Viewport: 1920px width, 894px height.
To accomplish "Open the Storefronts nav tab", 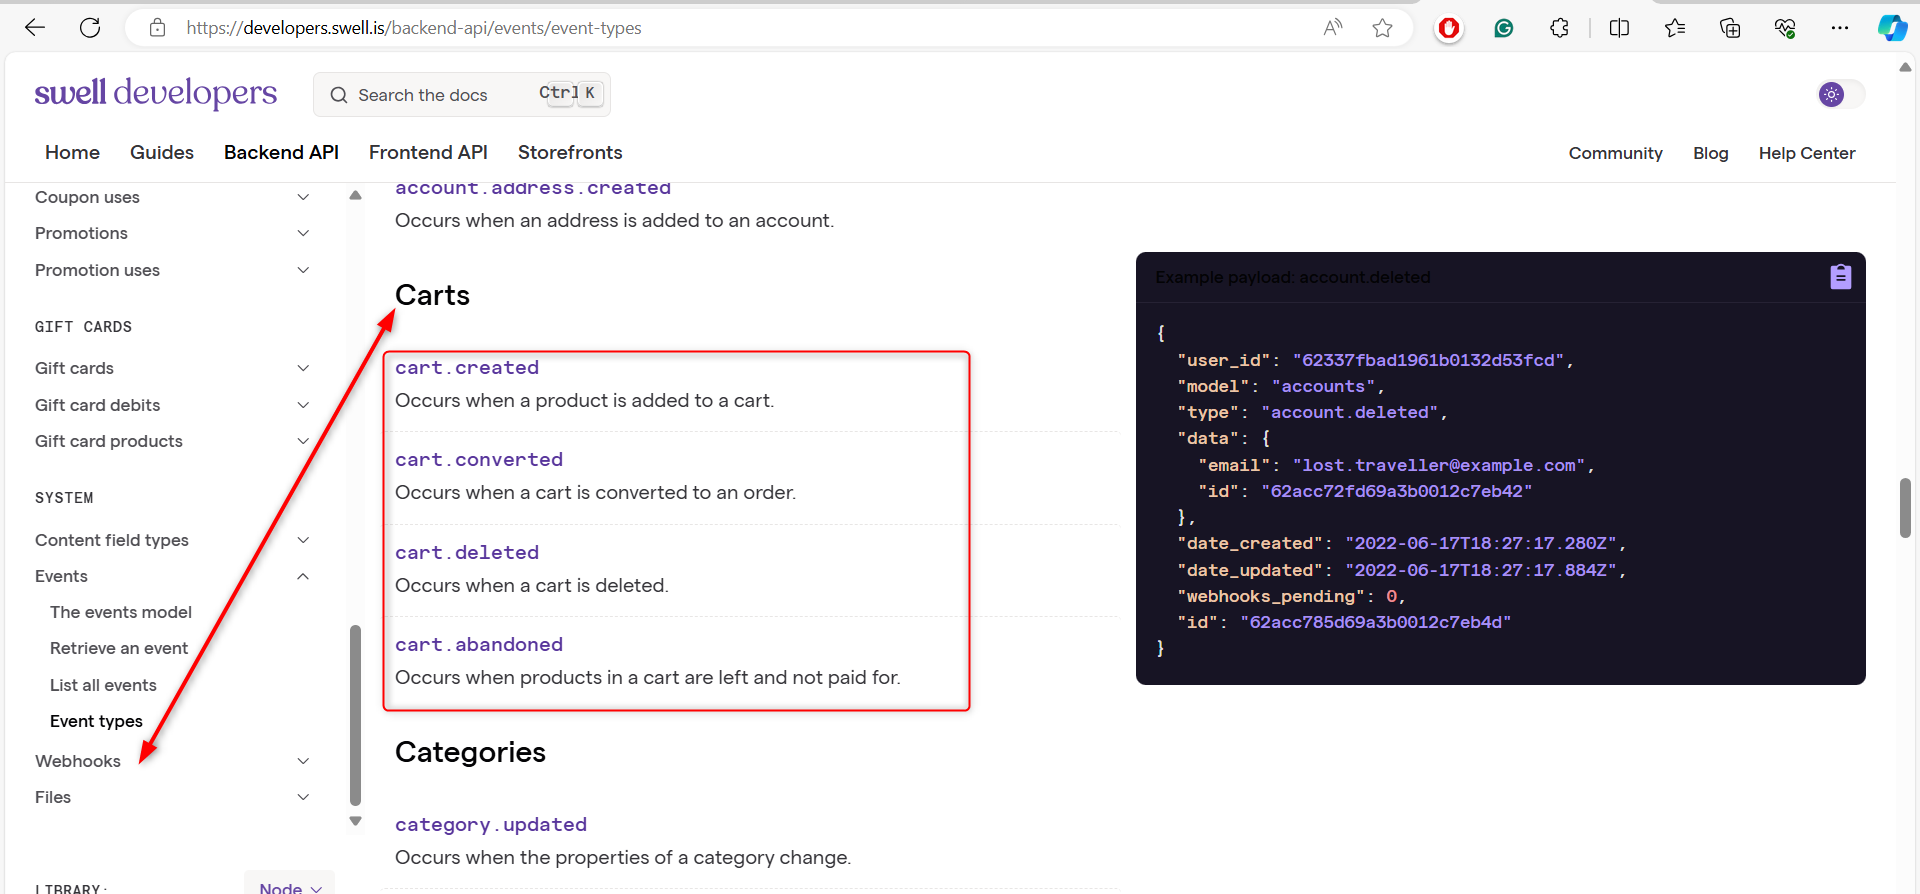I will 570,152.
